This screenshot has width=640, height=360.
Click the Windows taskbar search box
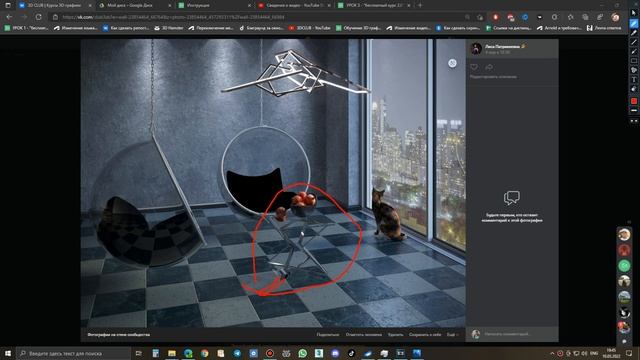(73, 353)
